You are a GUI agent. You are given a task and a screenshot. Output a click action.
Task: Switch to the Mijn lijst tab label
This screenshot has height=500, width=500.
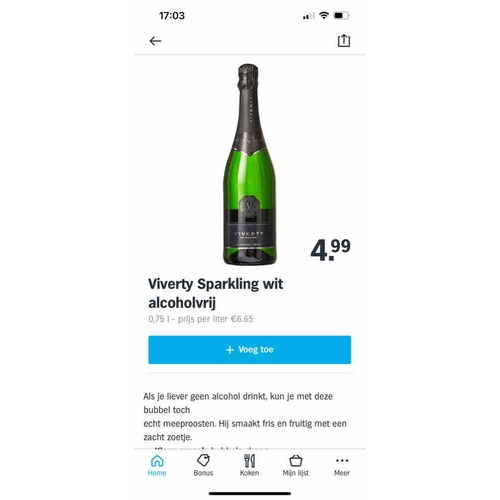click(x=296, y=473)
